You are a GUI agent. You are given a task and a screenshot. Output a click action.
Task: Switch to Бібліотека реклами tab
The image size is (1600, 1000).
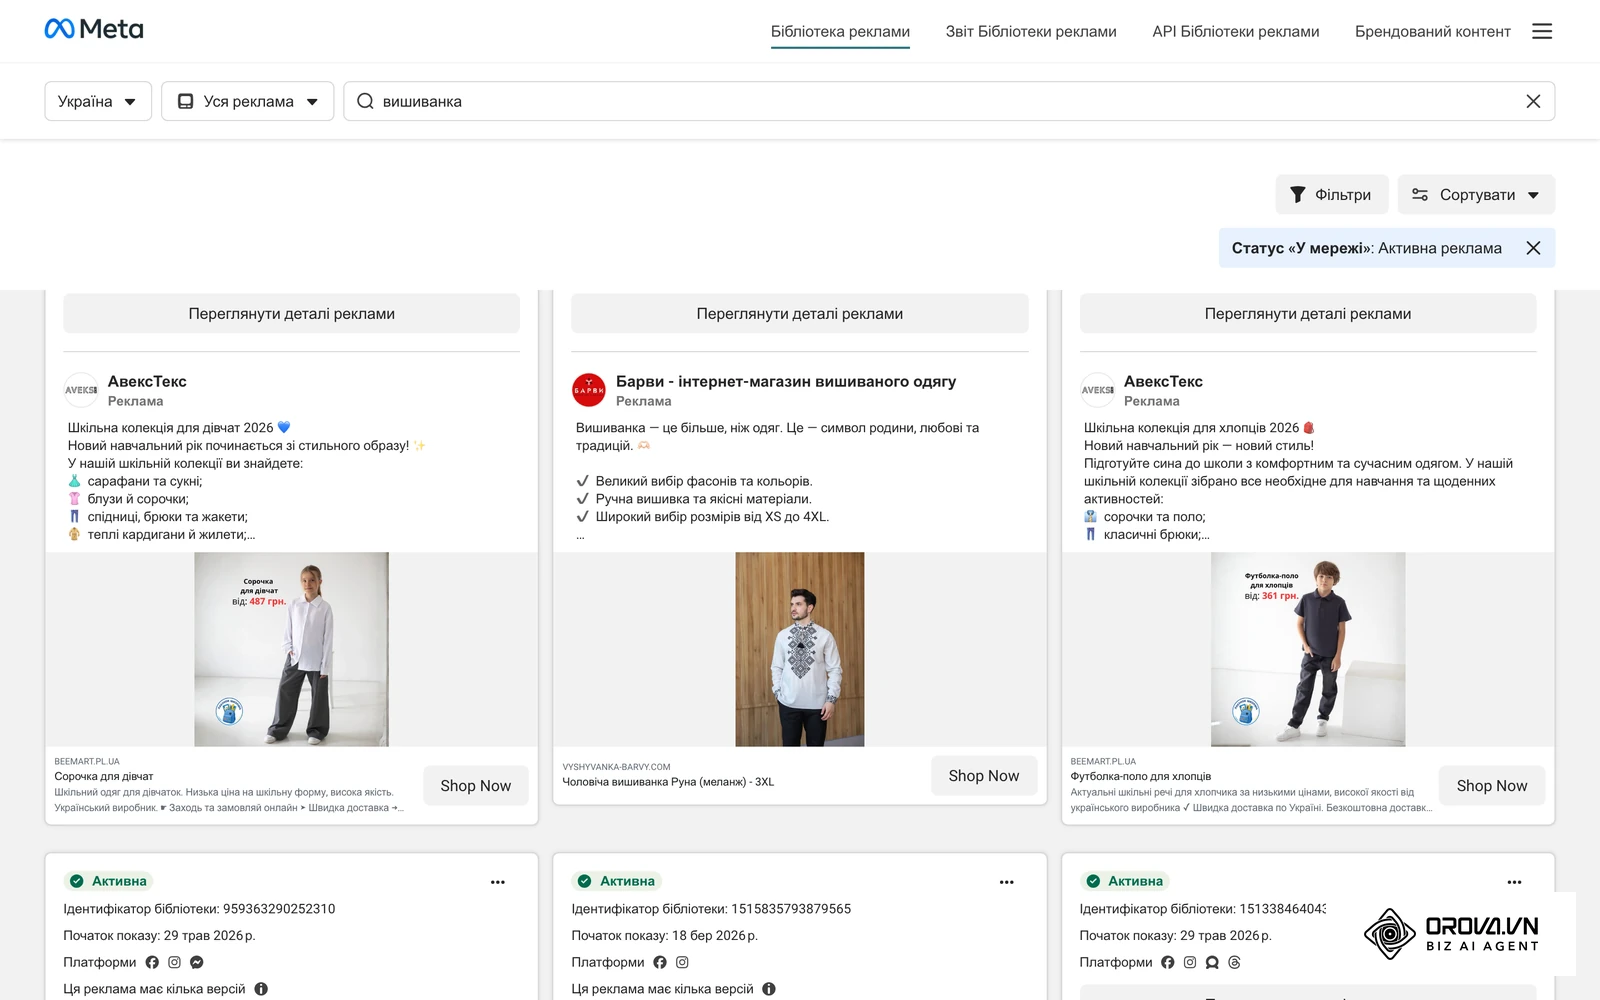840,31
